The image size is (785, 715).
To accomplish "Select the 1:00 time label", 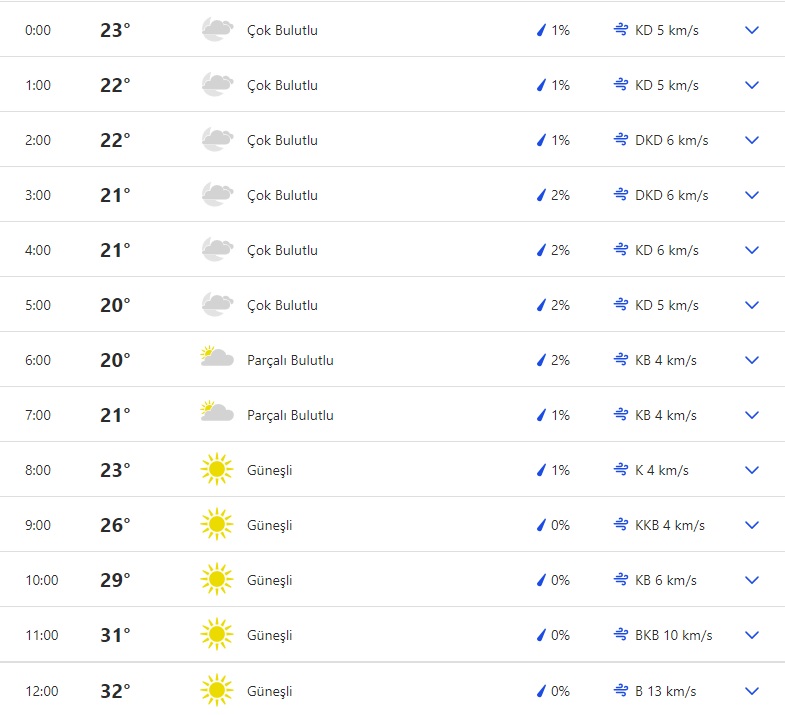I will (38, 85).
